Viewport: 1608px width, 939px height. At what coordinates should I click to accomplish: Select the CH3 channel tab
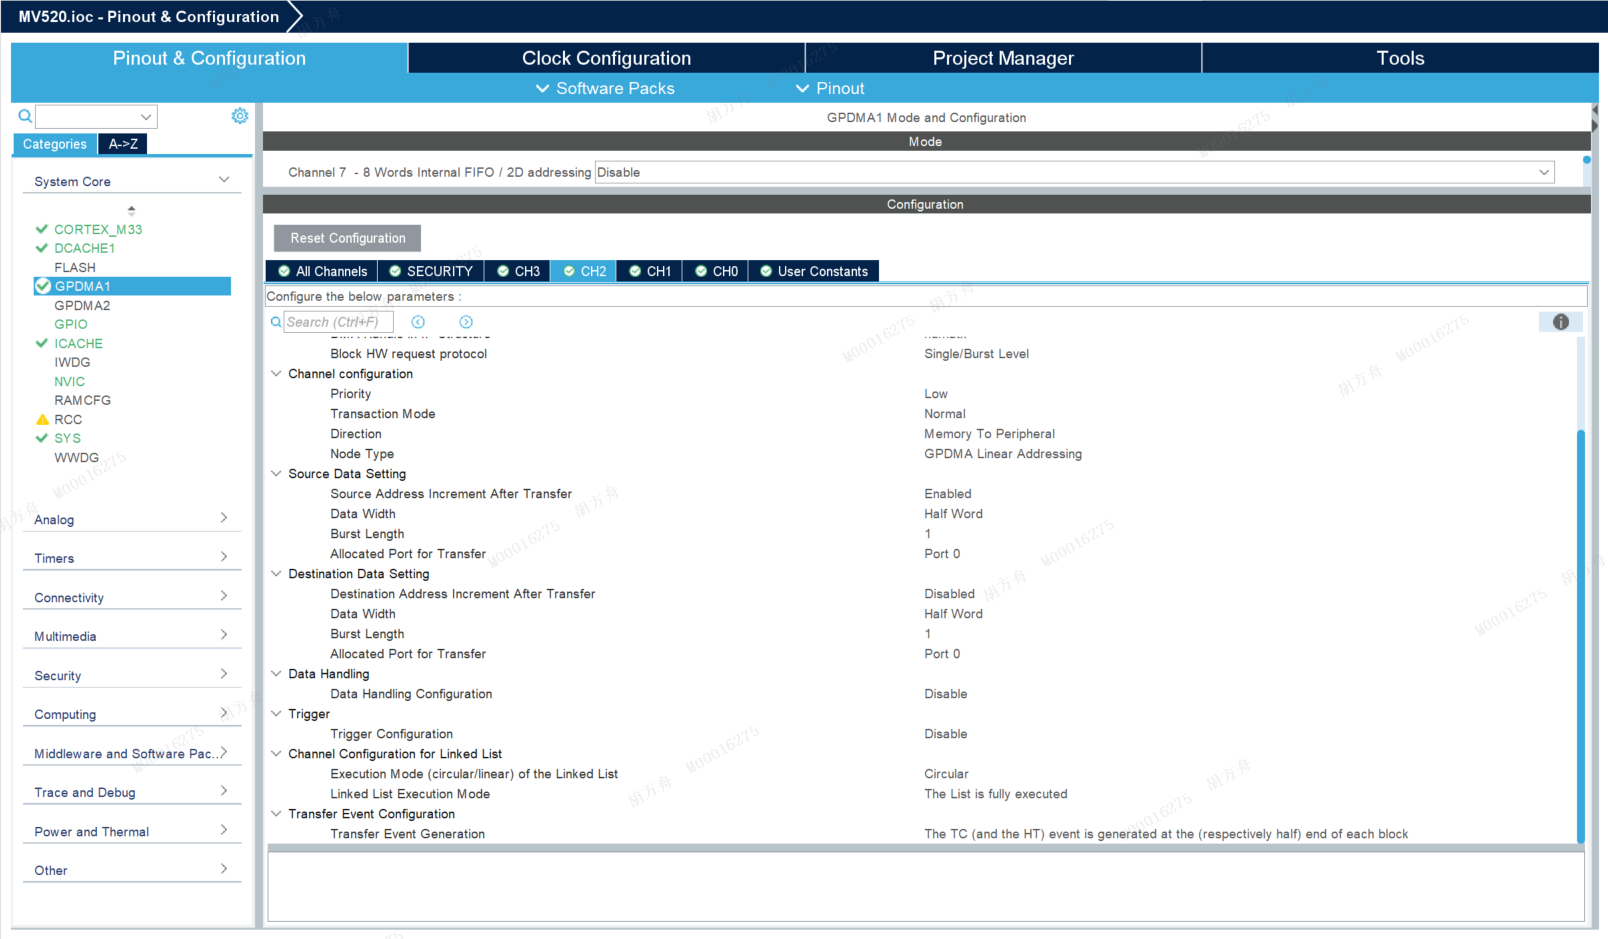pos(518,271)
